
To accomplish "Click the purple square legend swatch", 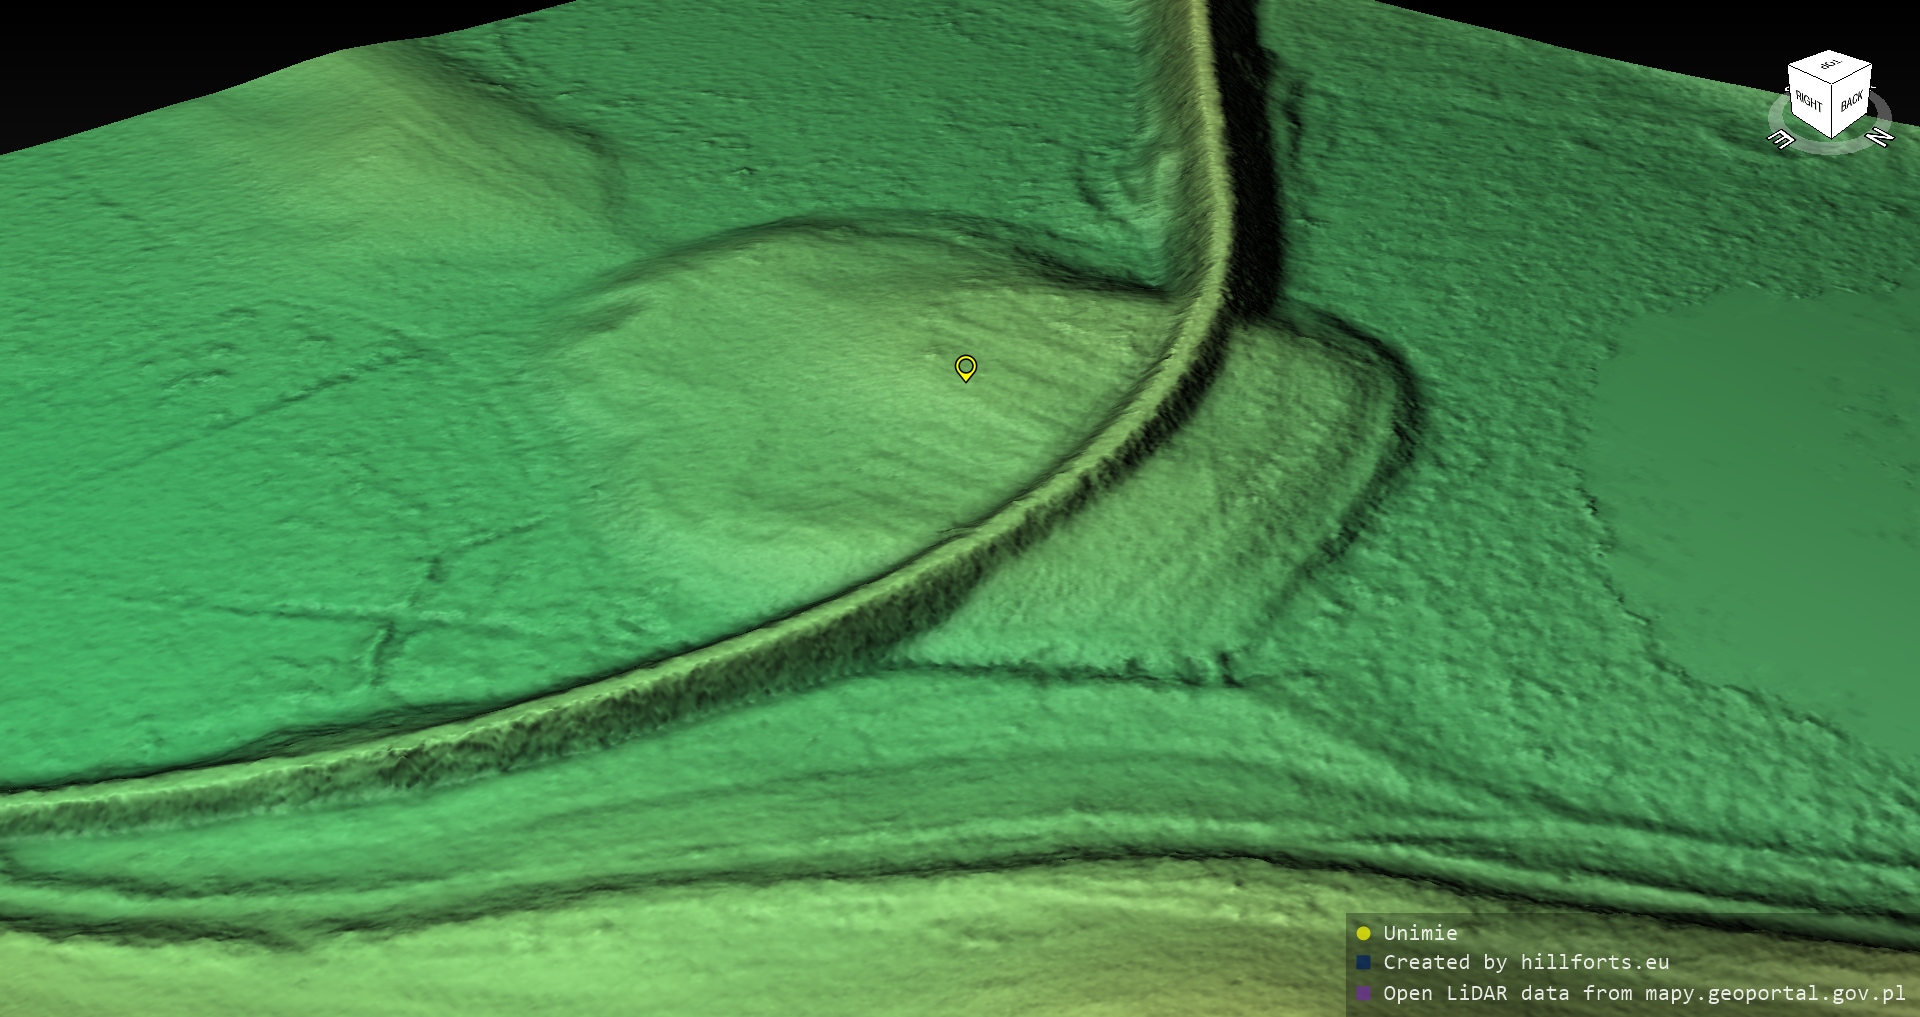I will tap(1363, 993).
